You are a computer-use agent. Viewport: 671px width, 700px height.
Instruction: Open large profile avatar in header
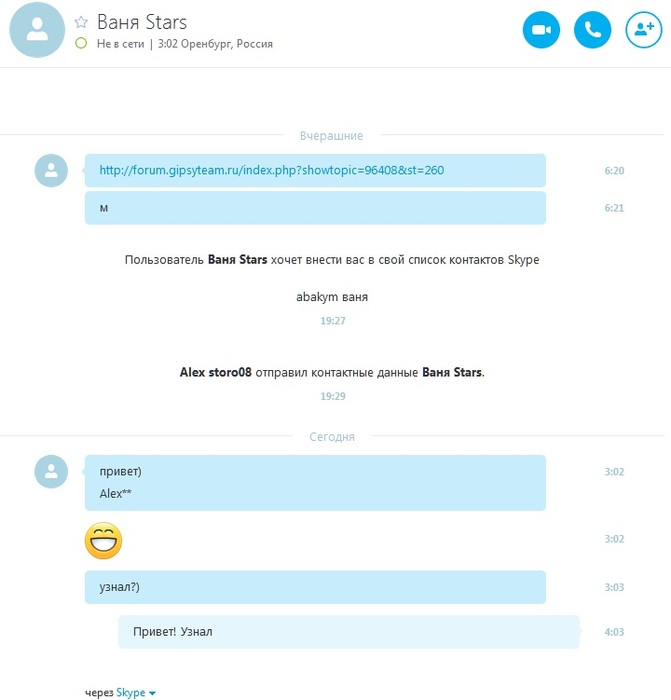coord(37,30)
